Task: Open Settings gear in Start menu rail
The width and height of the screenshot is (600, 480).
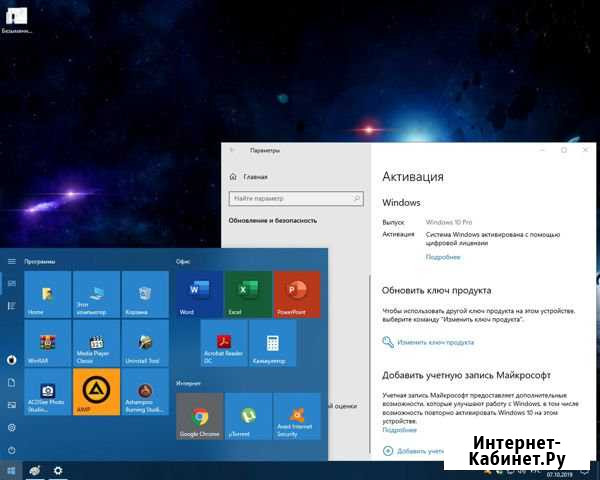Action: (x=12, y=428)
